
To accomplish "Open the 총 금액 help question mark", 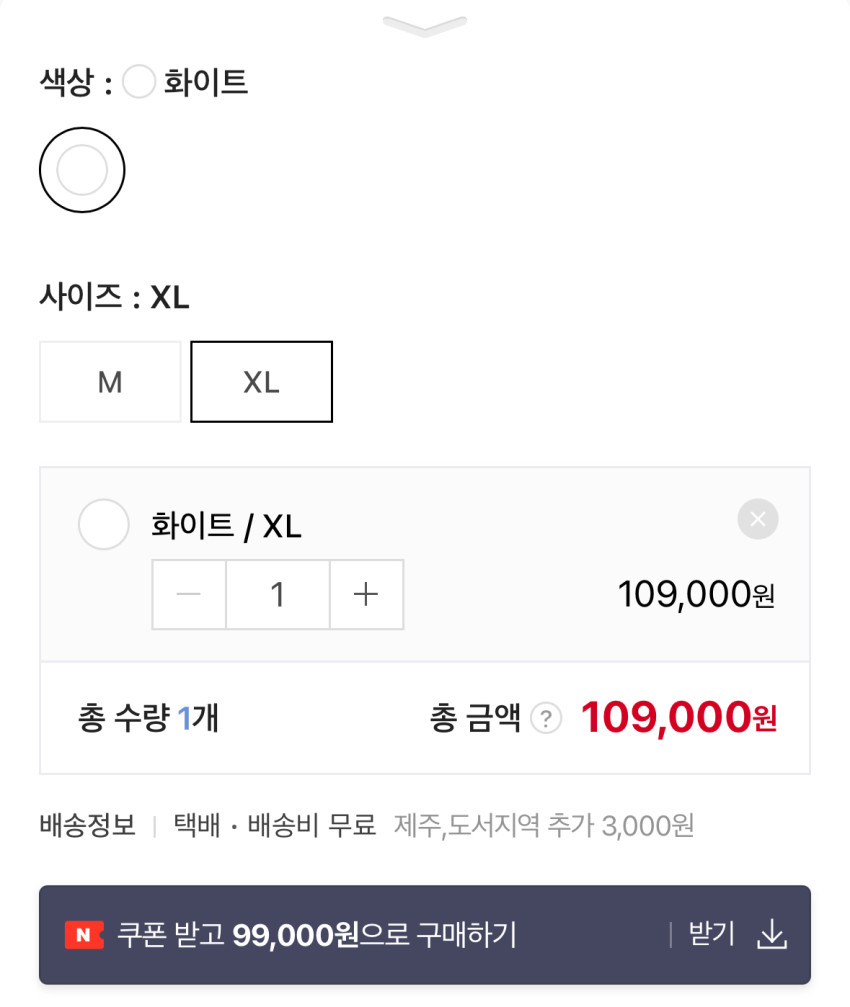I will pos(546,718).
